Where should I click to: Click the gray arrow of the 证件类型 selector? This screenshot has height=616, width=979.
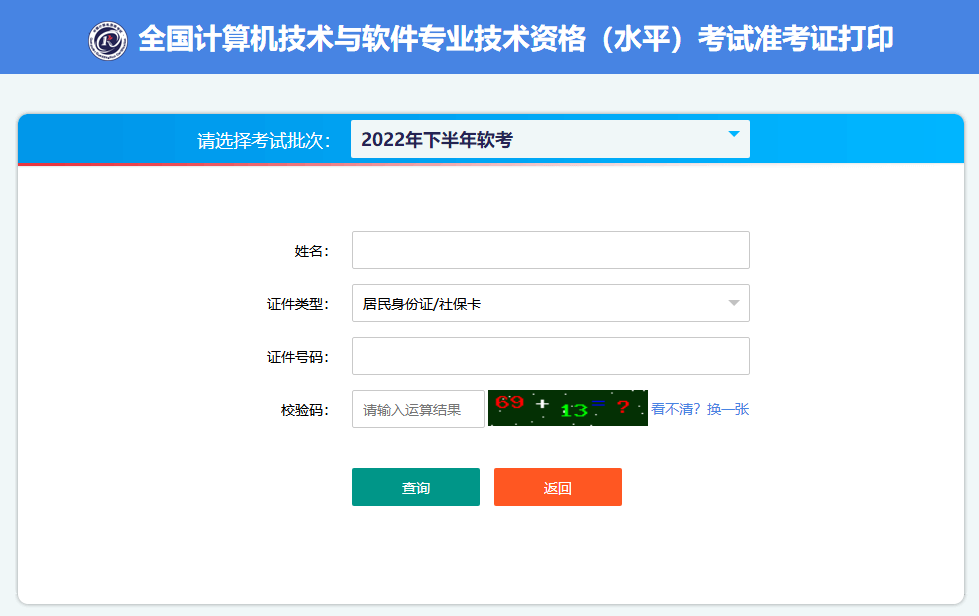[734, 303]
